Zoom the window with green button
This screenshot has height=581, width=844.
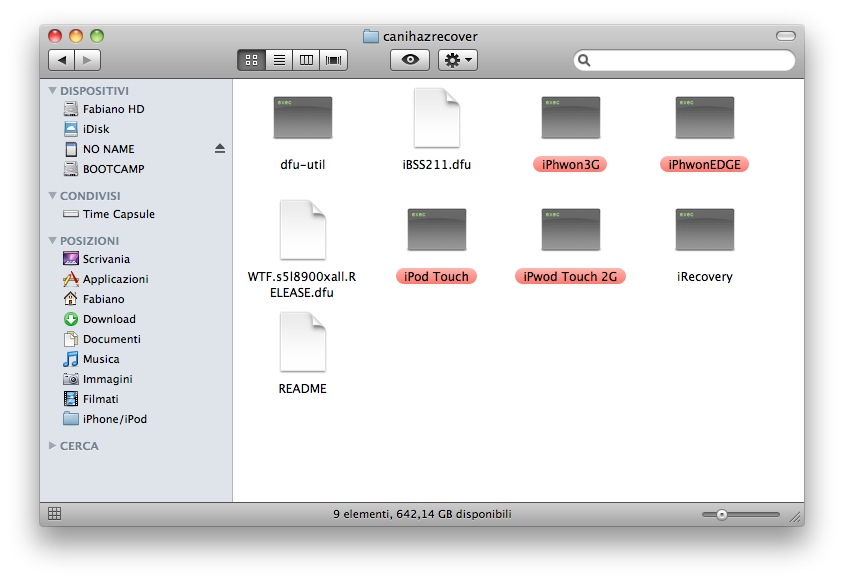coord(97,36)
